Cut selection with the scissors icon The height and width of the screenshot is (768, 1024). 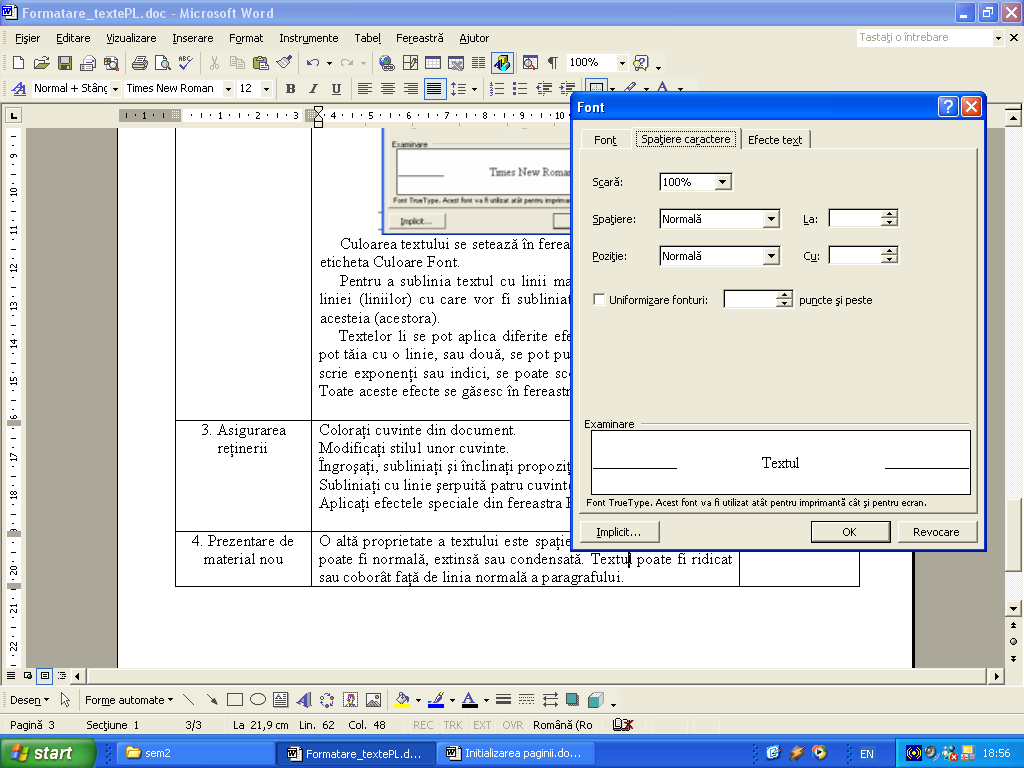(x=214, y=63)
